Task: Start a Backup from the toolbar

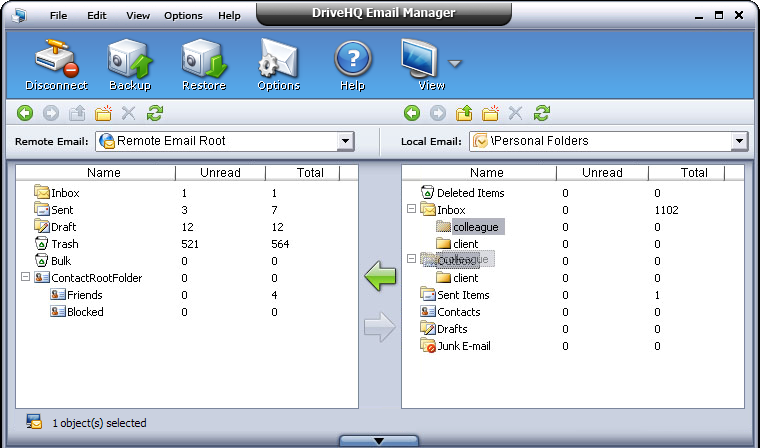Action: (x=129, y=62)
